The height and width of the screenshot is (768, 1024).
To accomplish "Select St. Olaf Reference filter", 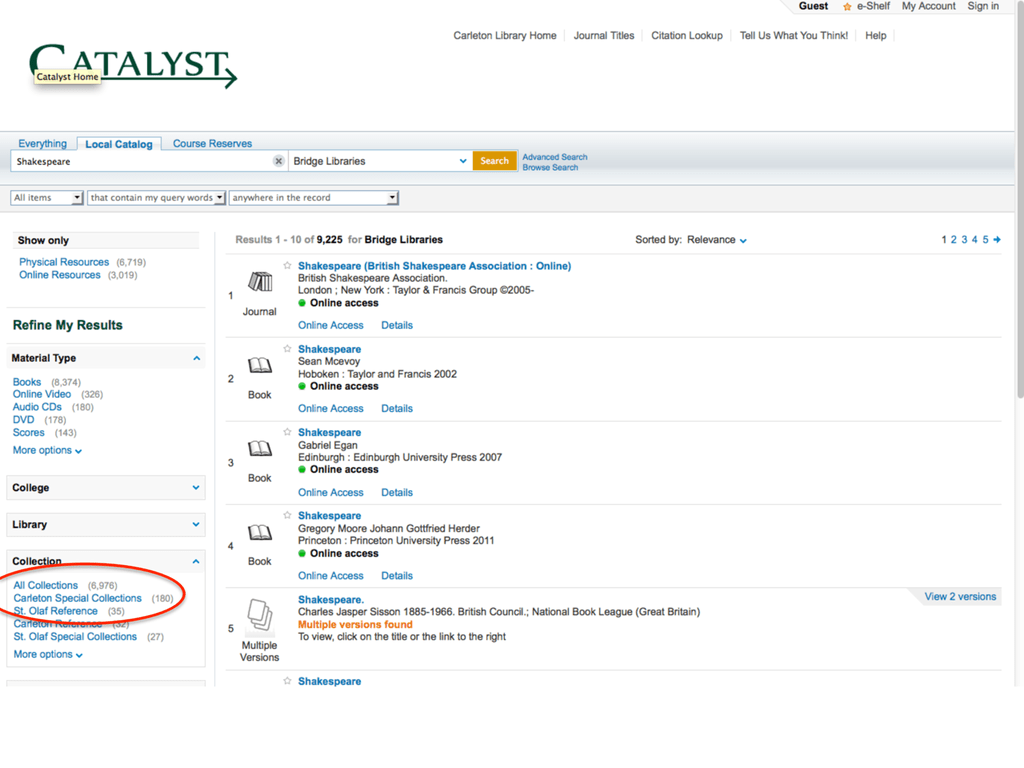I will point(56,611).
